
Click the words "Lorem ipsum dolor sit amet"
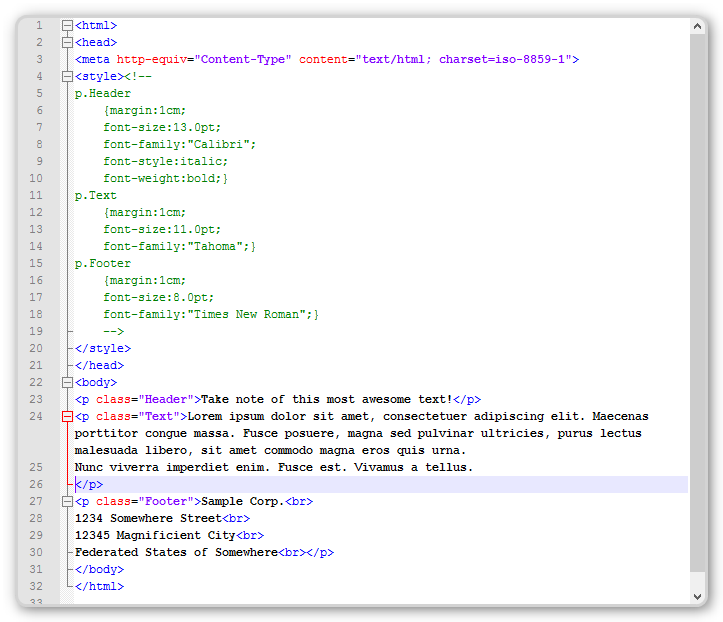coord(278,416)
